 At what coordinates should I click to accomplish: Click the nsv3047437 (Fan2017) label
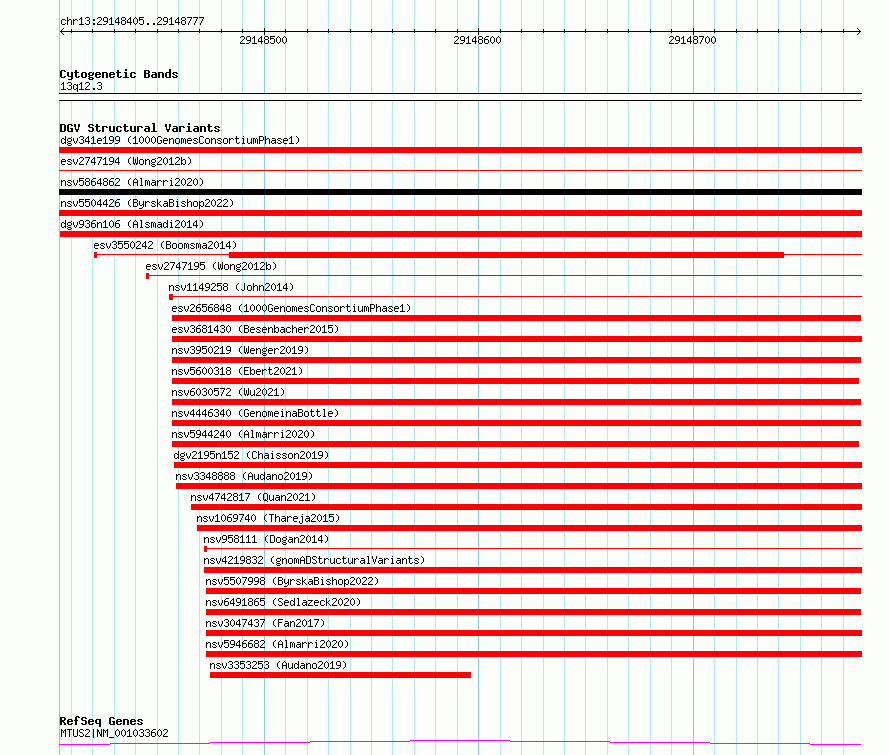(265, 623)
